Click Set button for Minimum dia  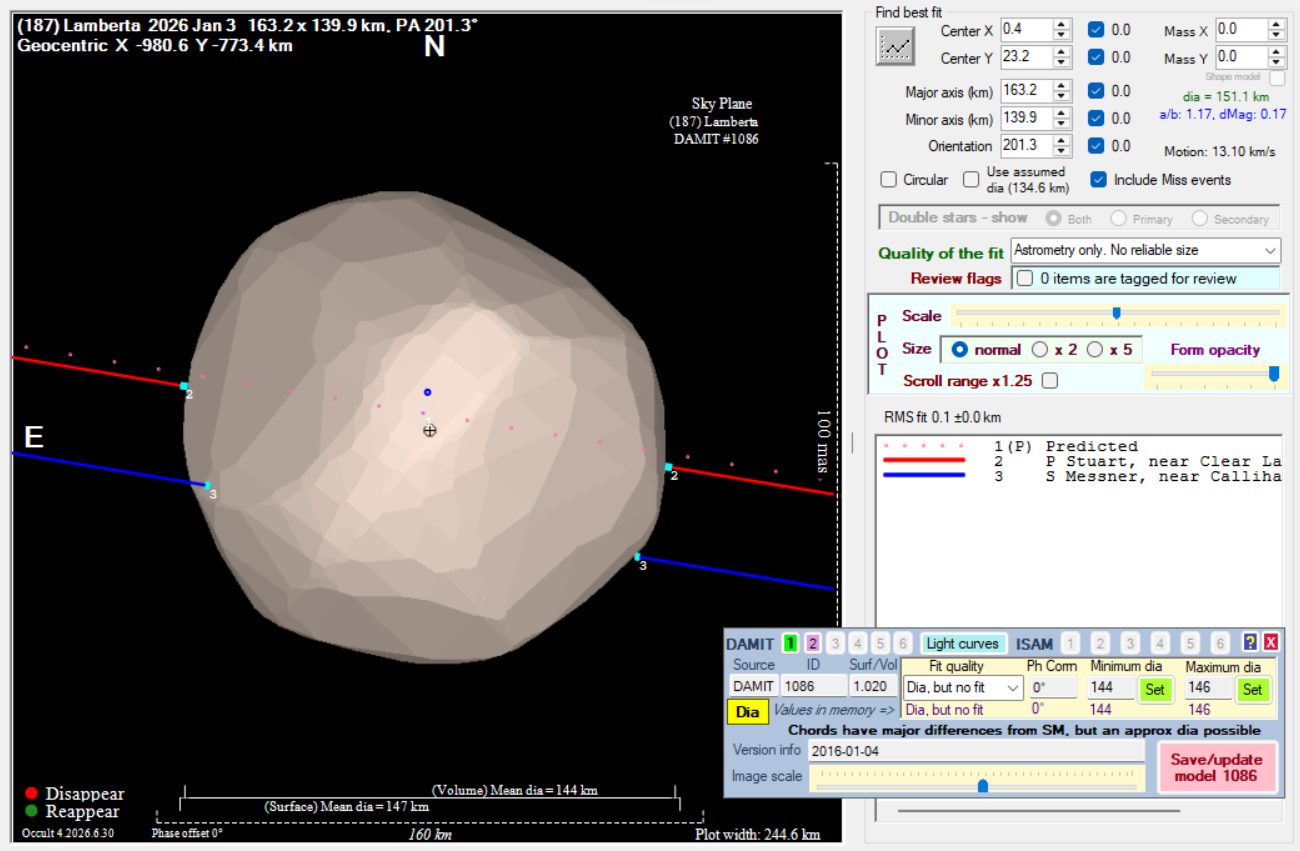1154,688
